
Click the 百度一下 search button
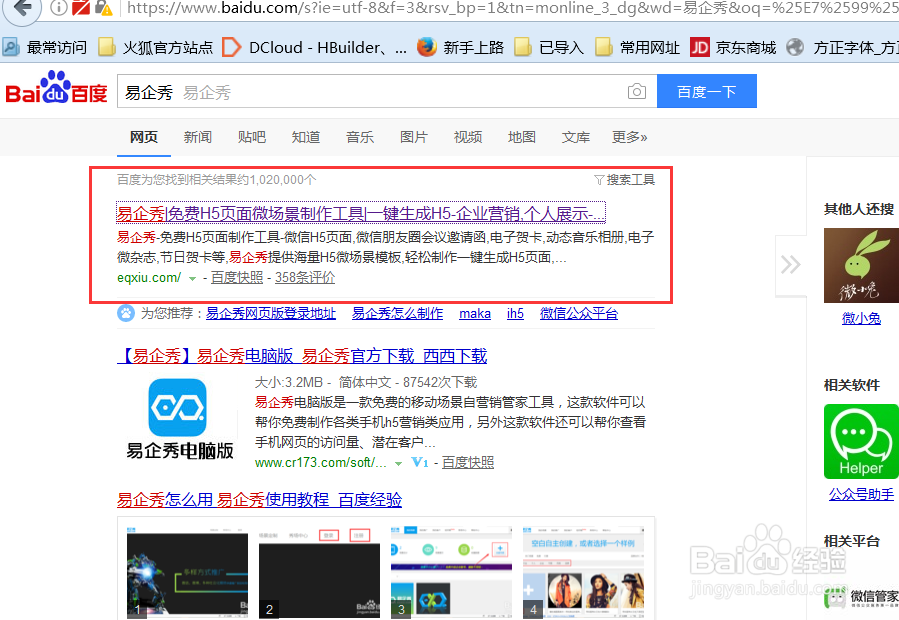[x=706, y=91]
